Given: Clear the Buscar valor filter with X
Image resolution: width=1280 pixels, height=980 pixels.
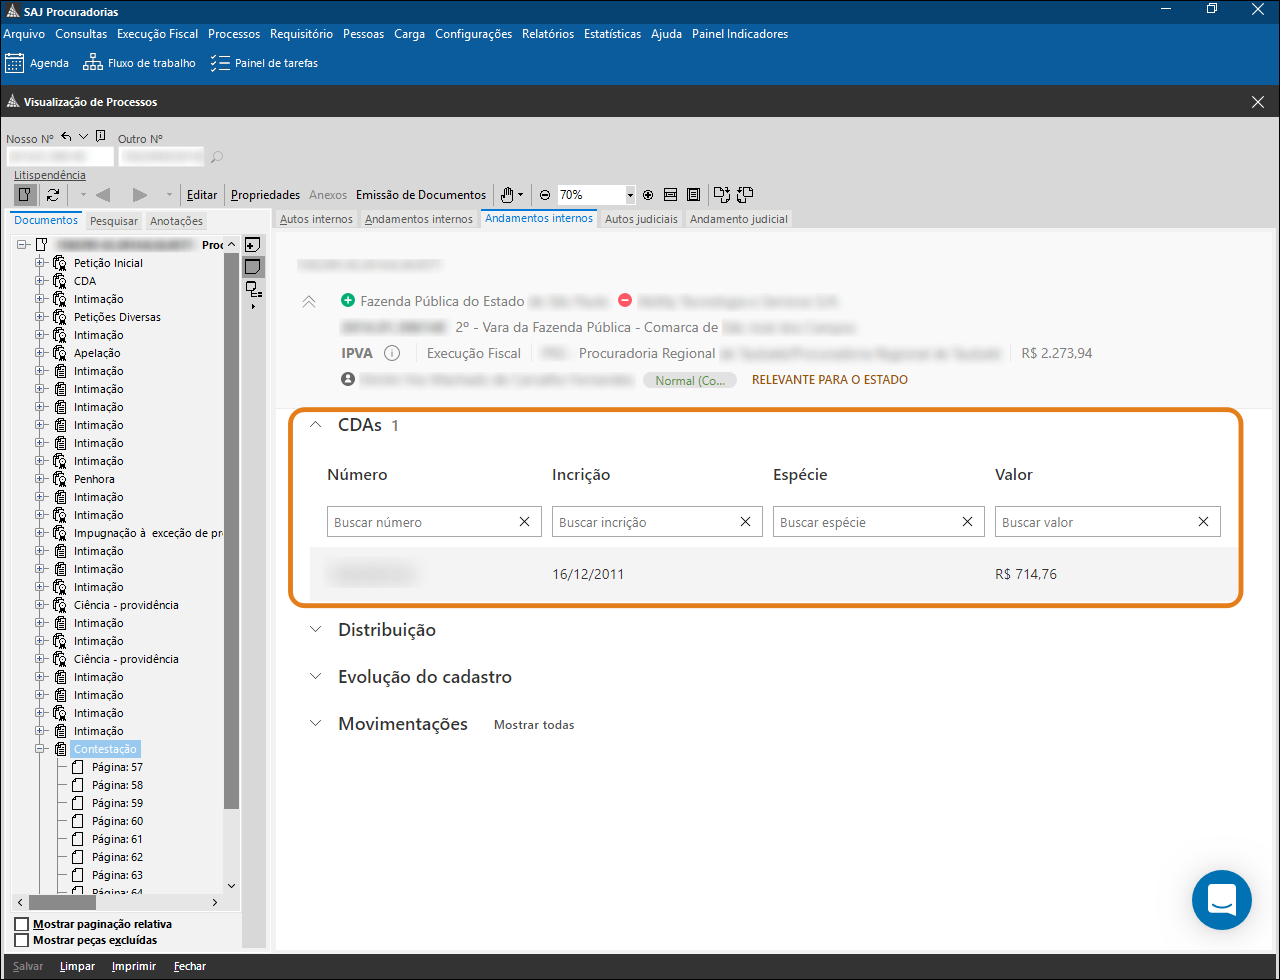Looking at the screenshot, I should tap(1203, 522).
